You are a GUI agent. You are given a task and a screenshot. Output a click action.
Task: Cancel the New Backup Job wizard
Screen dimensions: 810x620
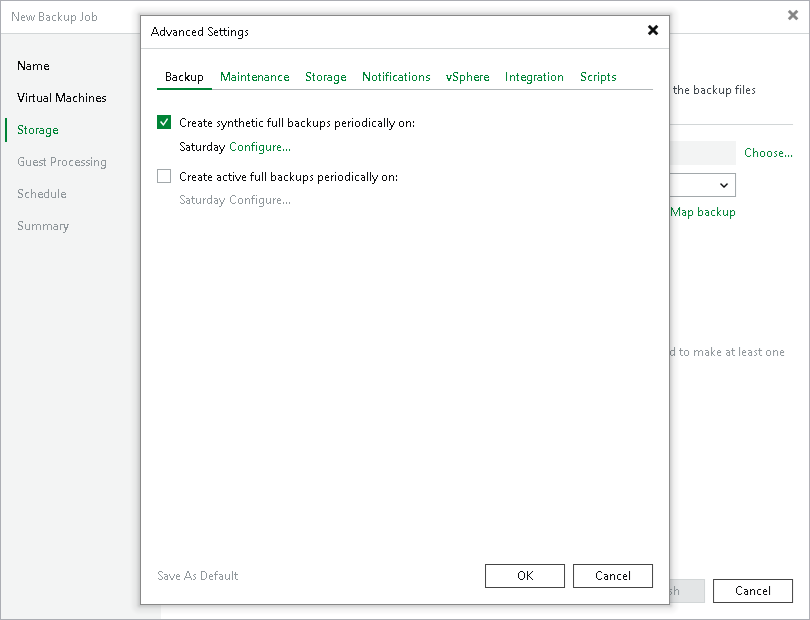coord(752,590)
